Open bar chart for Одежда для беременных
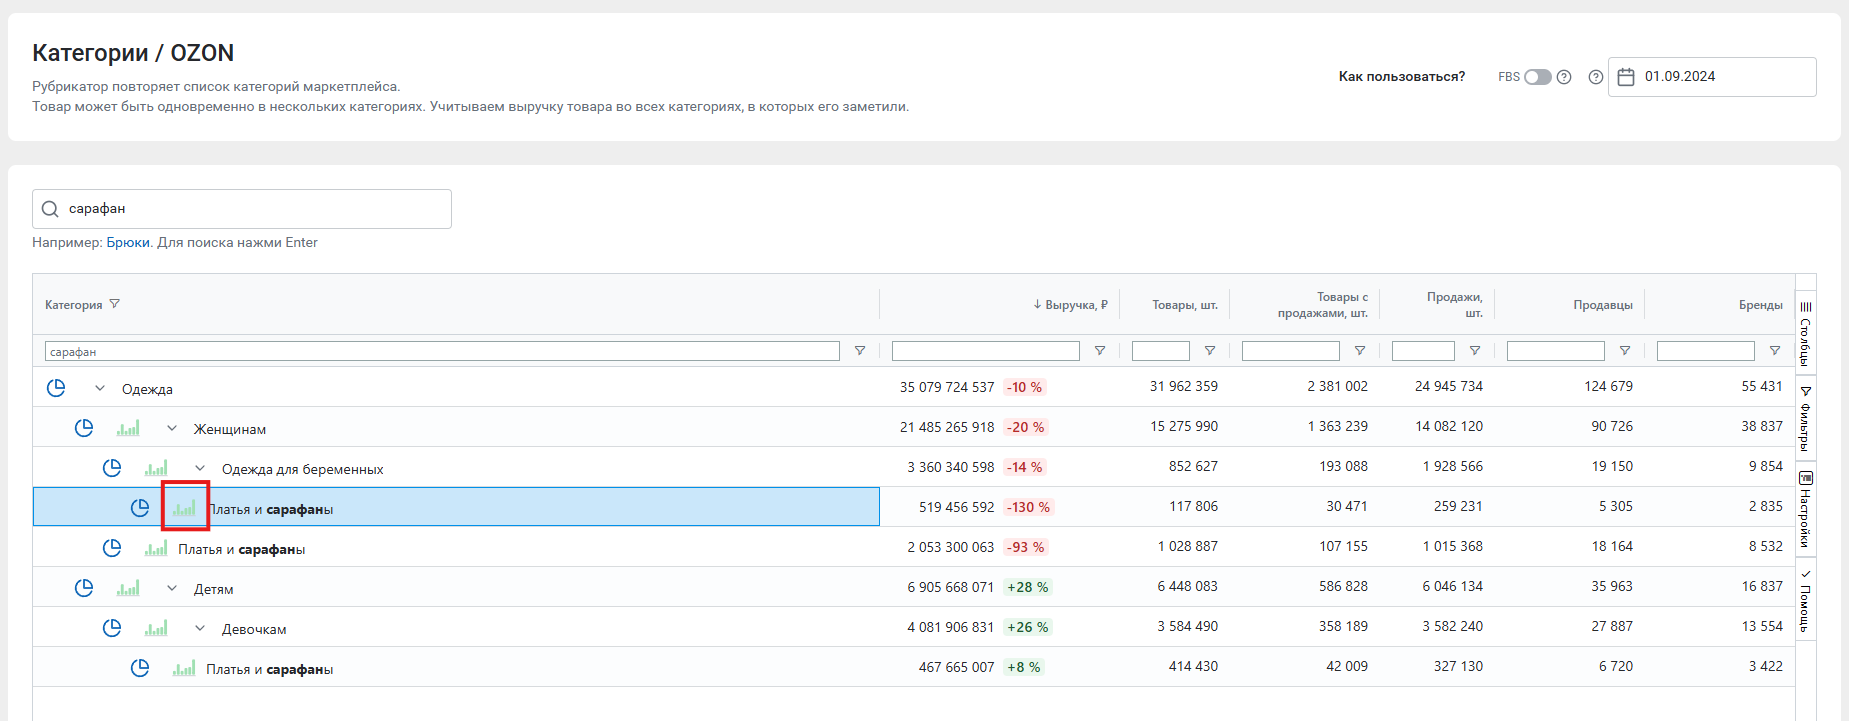This screenshot has width=1849, height=721. tap(156, 468)
